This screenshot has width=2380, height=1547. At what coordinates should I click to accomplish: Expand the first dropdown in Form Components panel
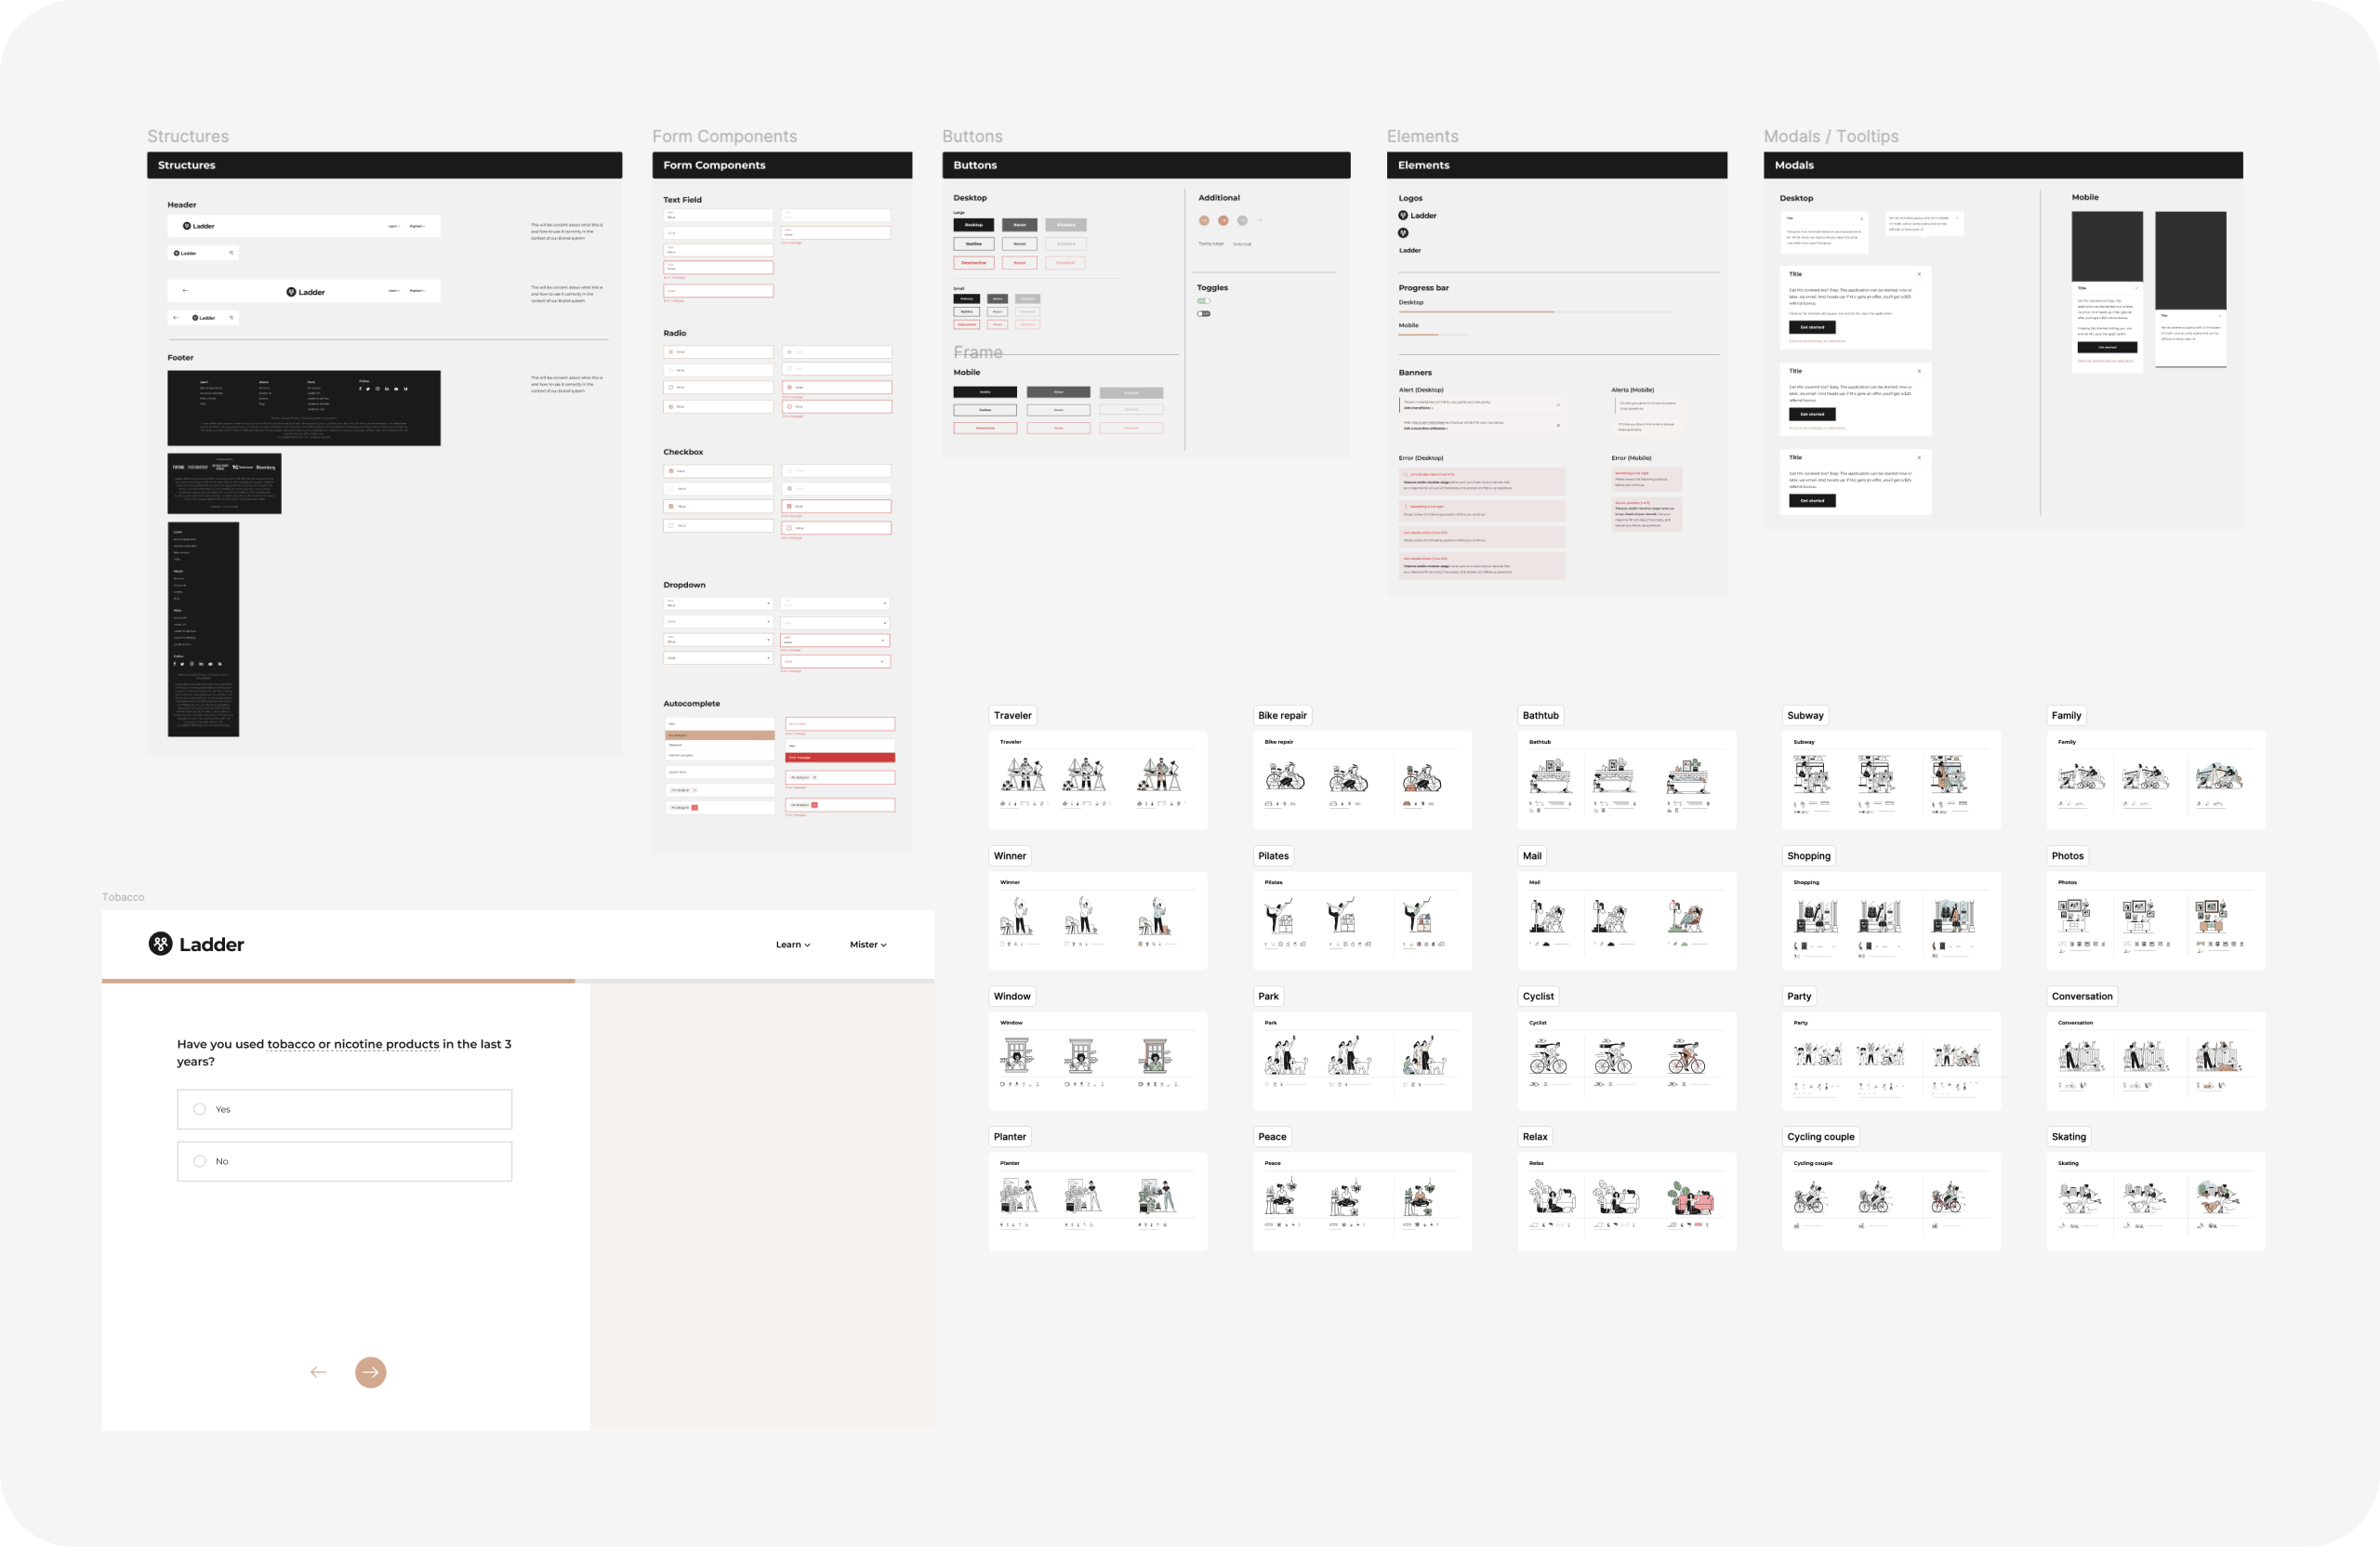718,603
